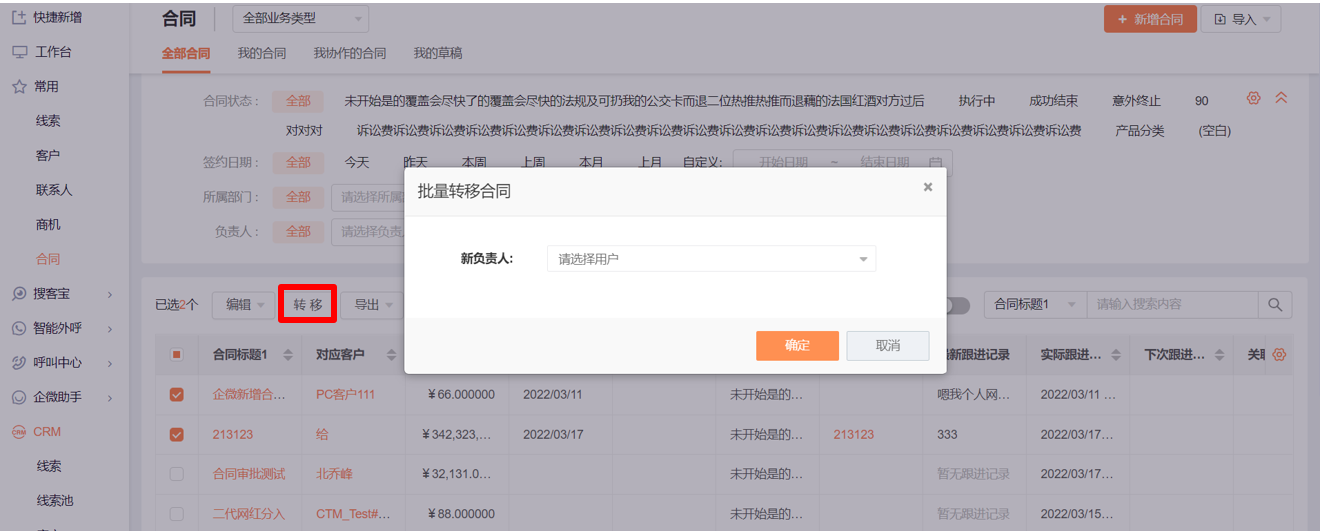Image resolution: width=1320 pixels, height=531 pixels.
Task: Click the 开始日期 start date field
Action: [784, 163]
